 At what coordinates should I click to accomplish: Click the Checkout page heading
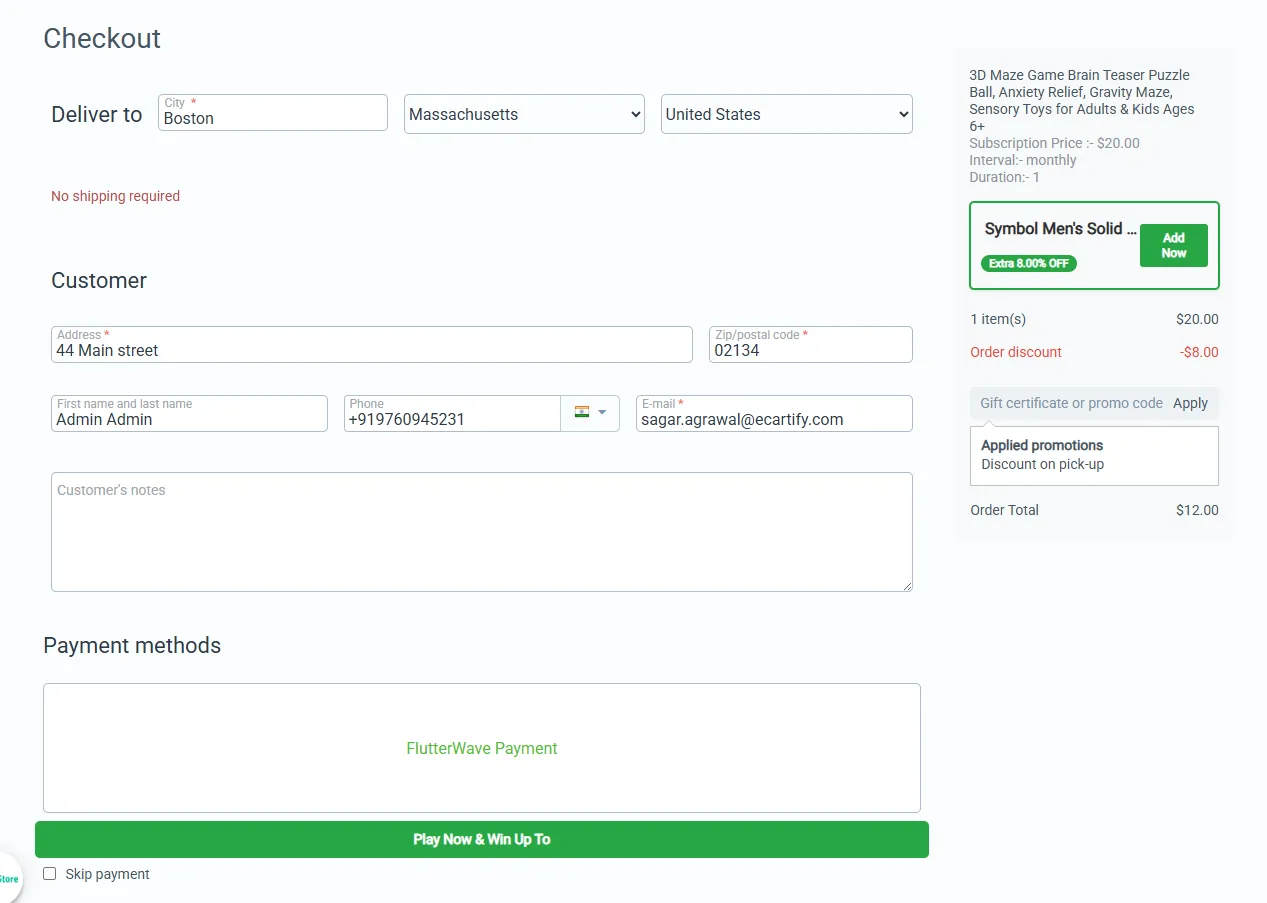pos(102,38)
